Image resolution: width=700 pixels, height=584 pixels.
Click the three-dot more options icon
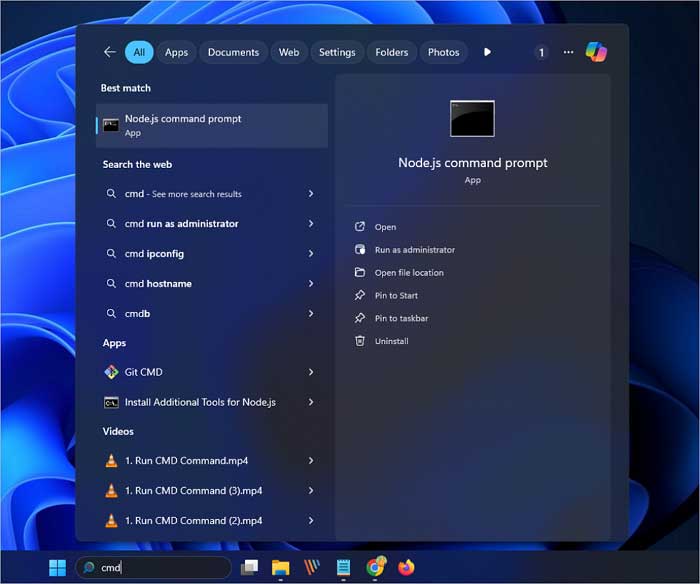[568, 52]
